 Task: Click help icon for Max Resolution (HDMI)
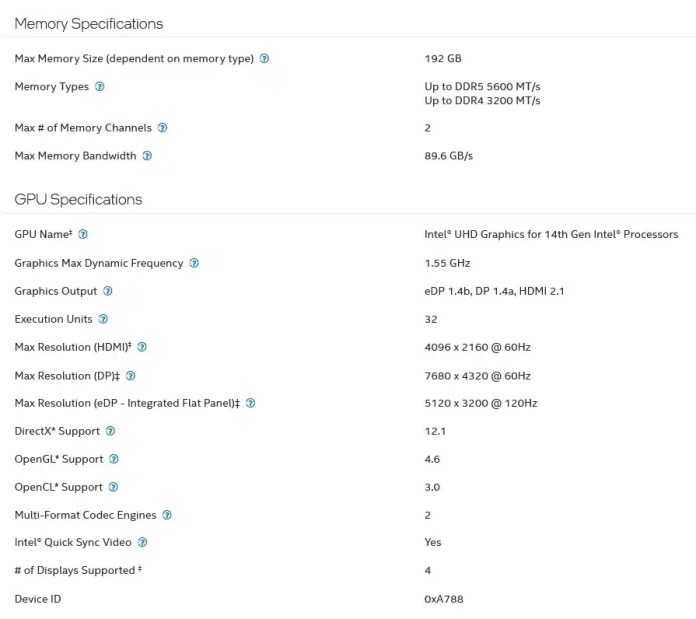(x=142, y=347)
